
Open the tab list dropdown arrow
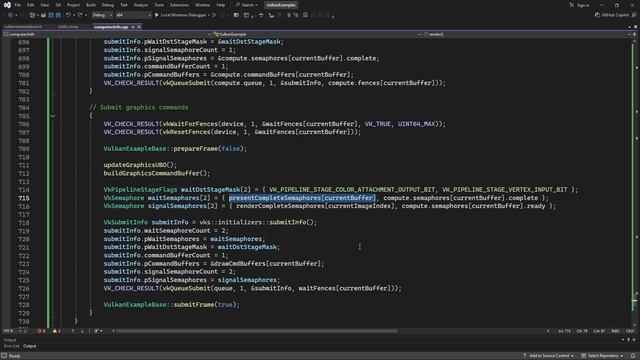tap(629, 27)
